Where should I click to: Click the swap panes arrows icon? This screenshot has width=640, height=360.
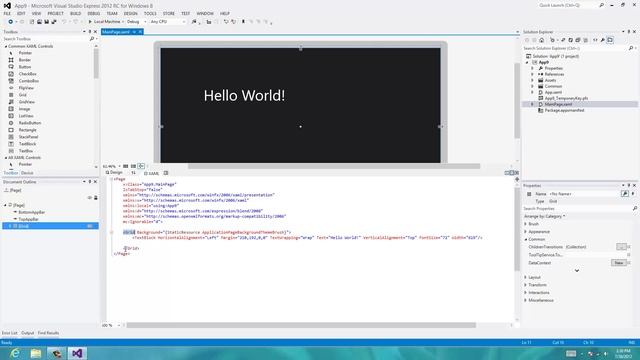pos(133,173)
